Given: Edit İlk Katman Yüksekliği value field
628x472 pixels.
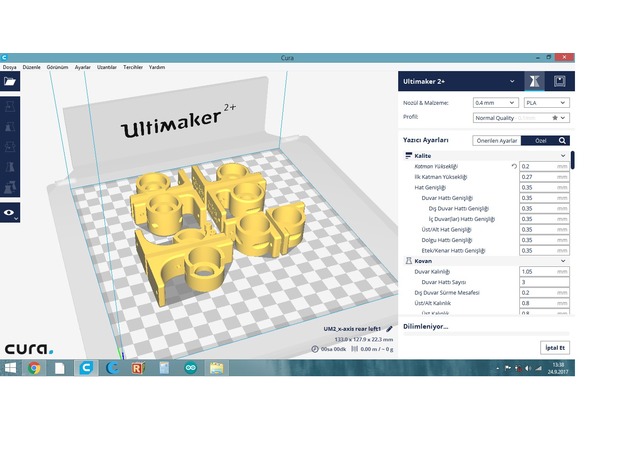Looking at the screenshot, I should pos(544,177).
